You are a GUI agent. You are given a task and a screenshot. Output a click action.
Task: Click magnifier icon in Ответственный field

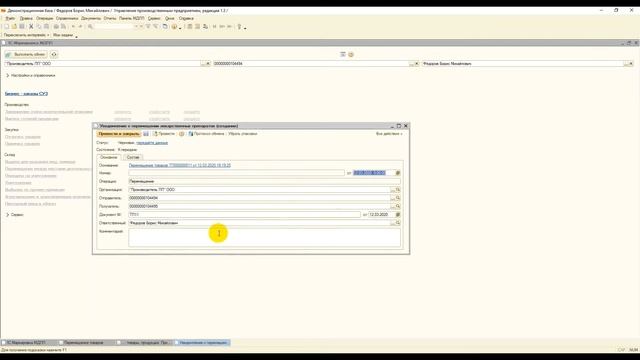click(x=398, y=223)
